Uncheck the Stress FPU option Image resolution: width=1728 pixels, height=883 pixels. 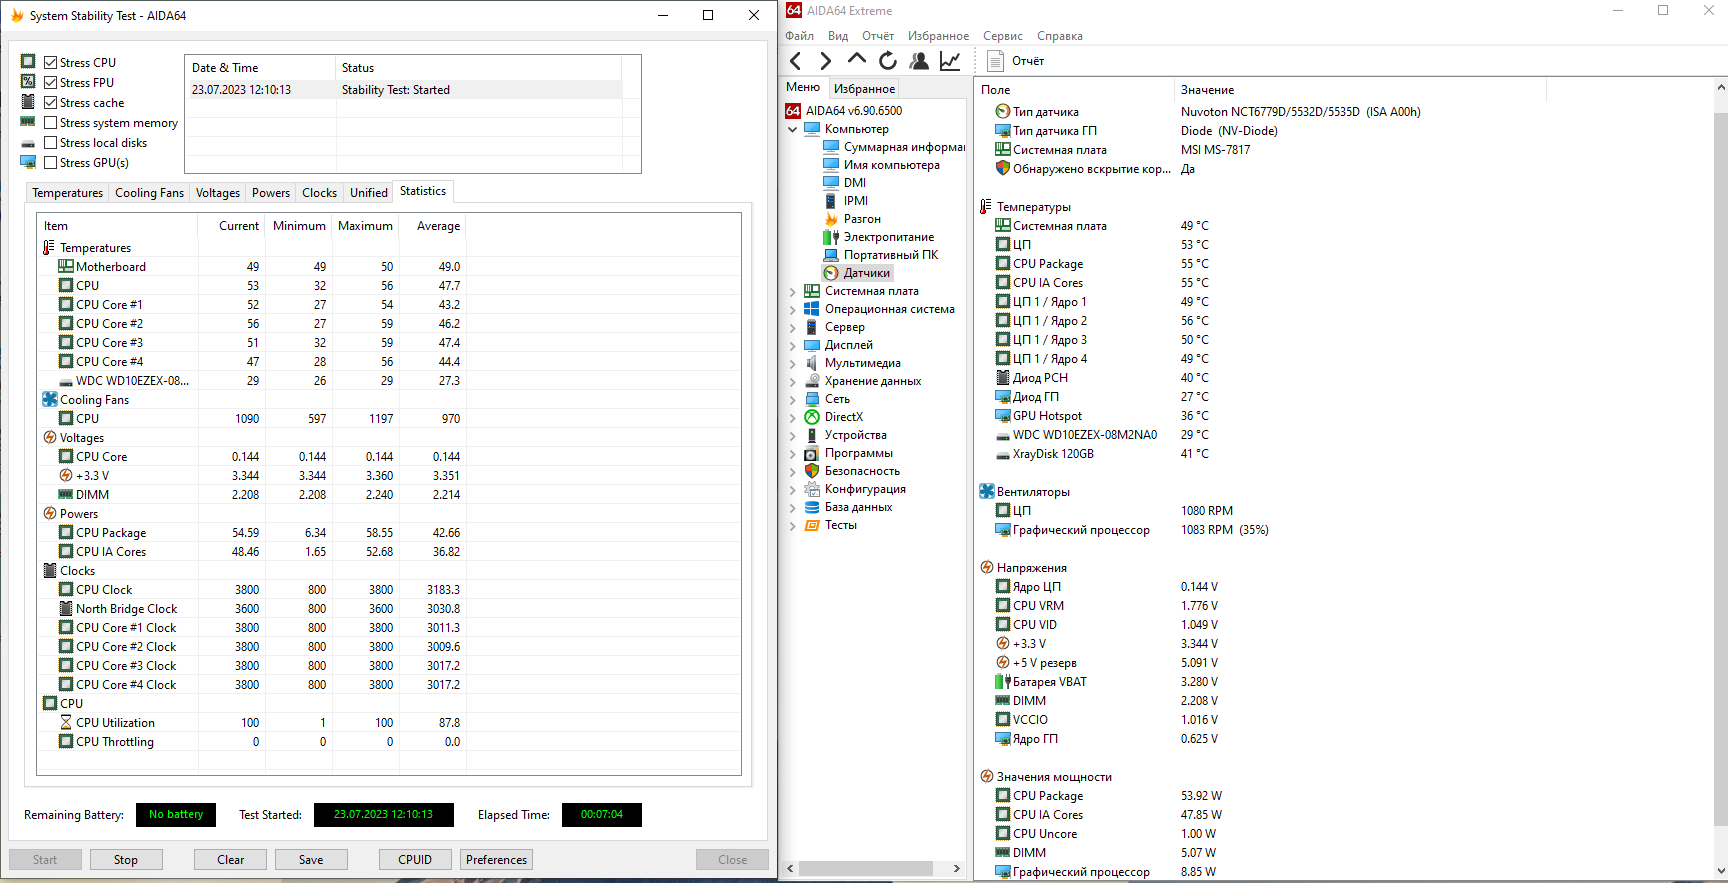point(51,83)
